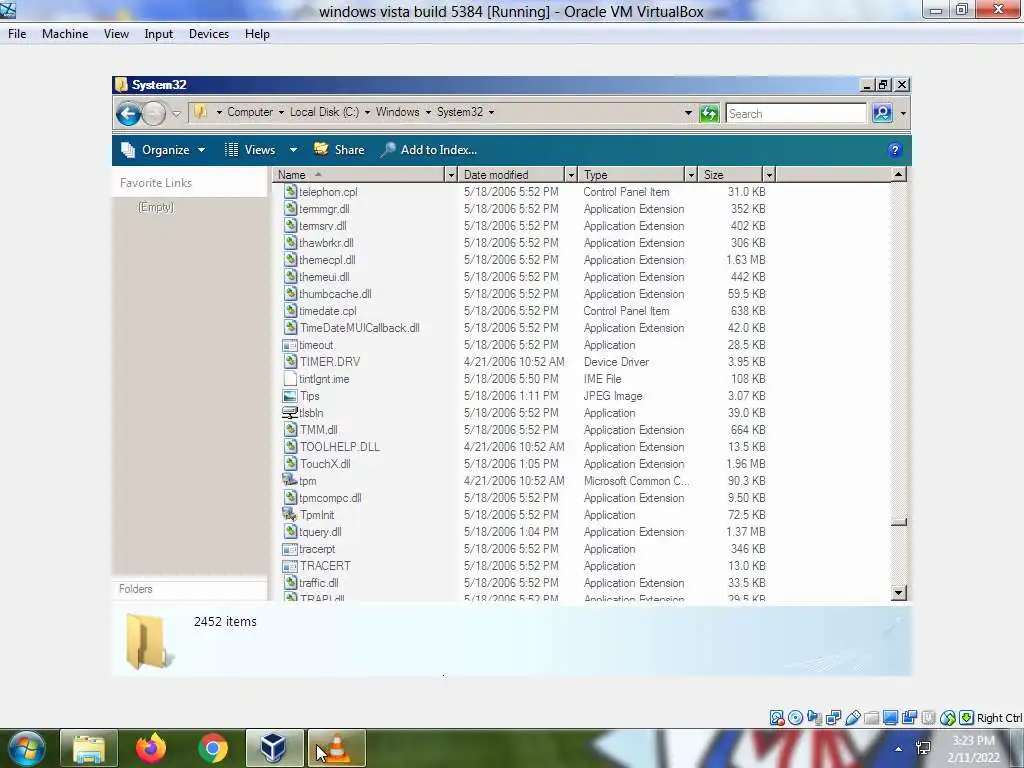Click the scroll down arrow of file list

coord(899,593)
